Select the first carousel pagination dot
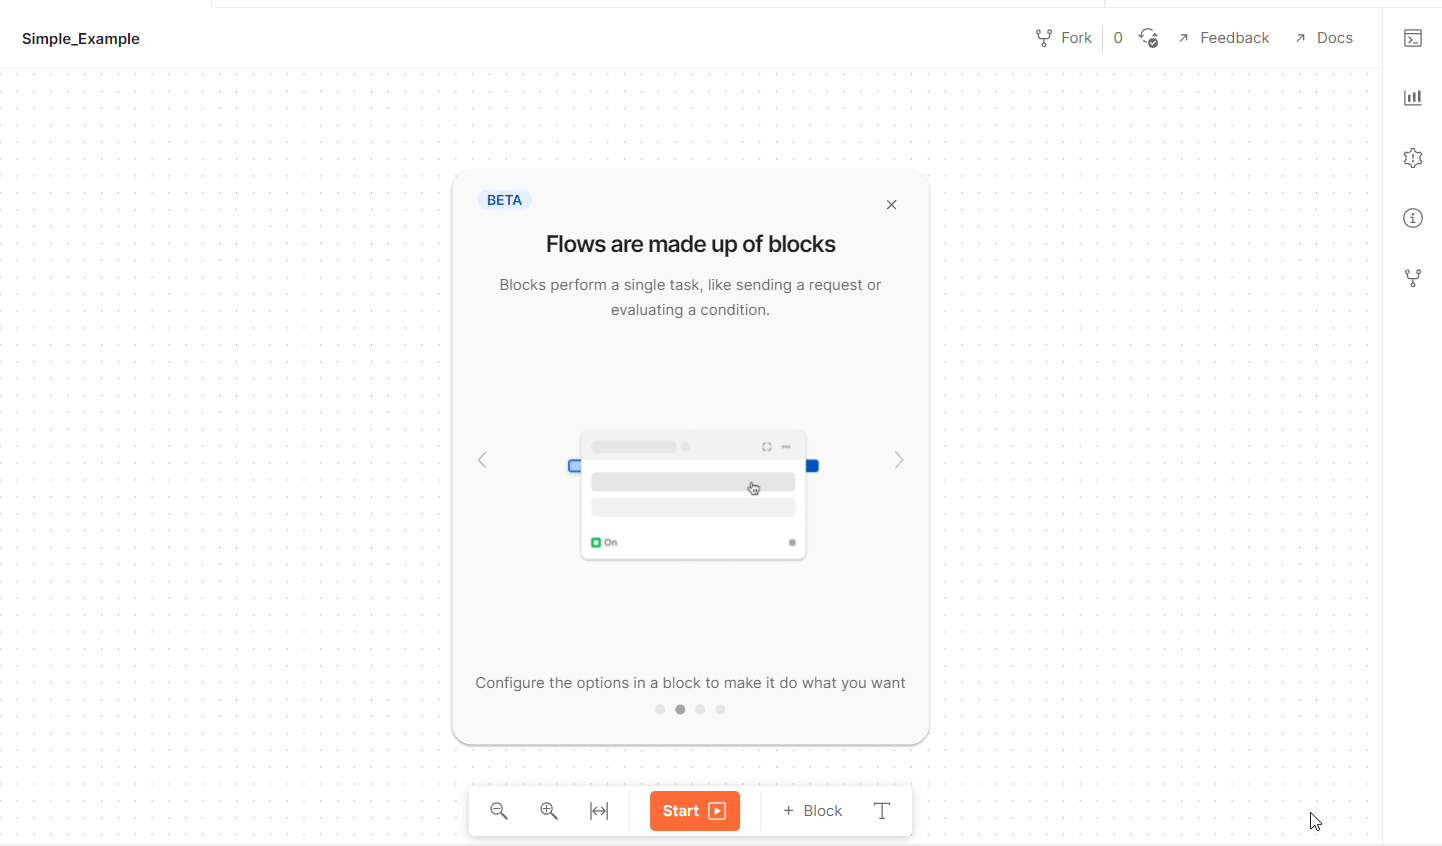This screenshot has height=846, width=1442. click(x=660, y=709)
